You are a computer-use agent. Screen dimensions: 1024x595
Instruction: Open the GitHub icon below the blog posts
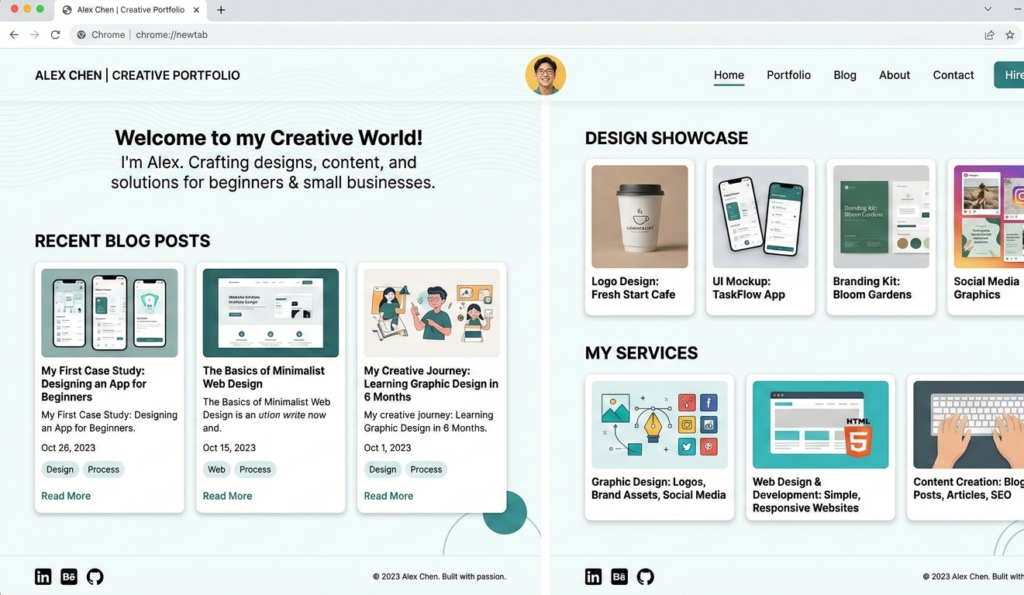click(x=95, y=577)
